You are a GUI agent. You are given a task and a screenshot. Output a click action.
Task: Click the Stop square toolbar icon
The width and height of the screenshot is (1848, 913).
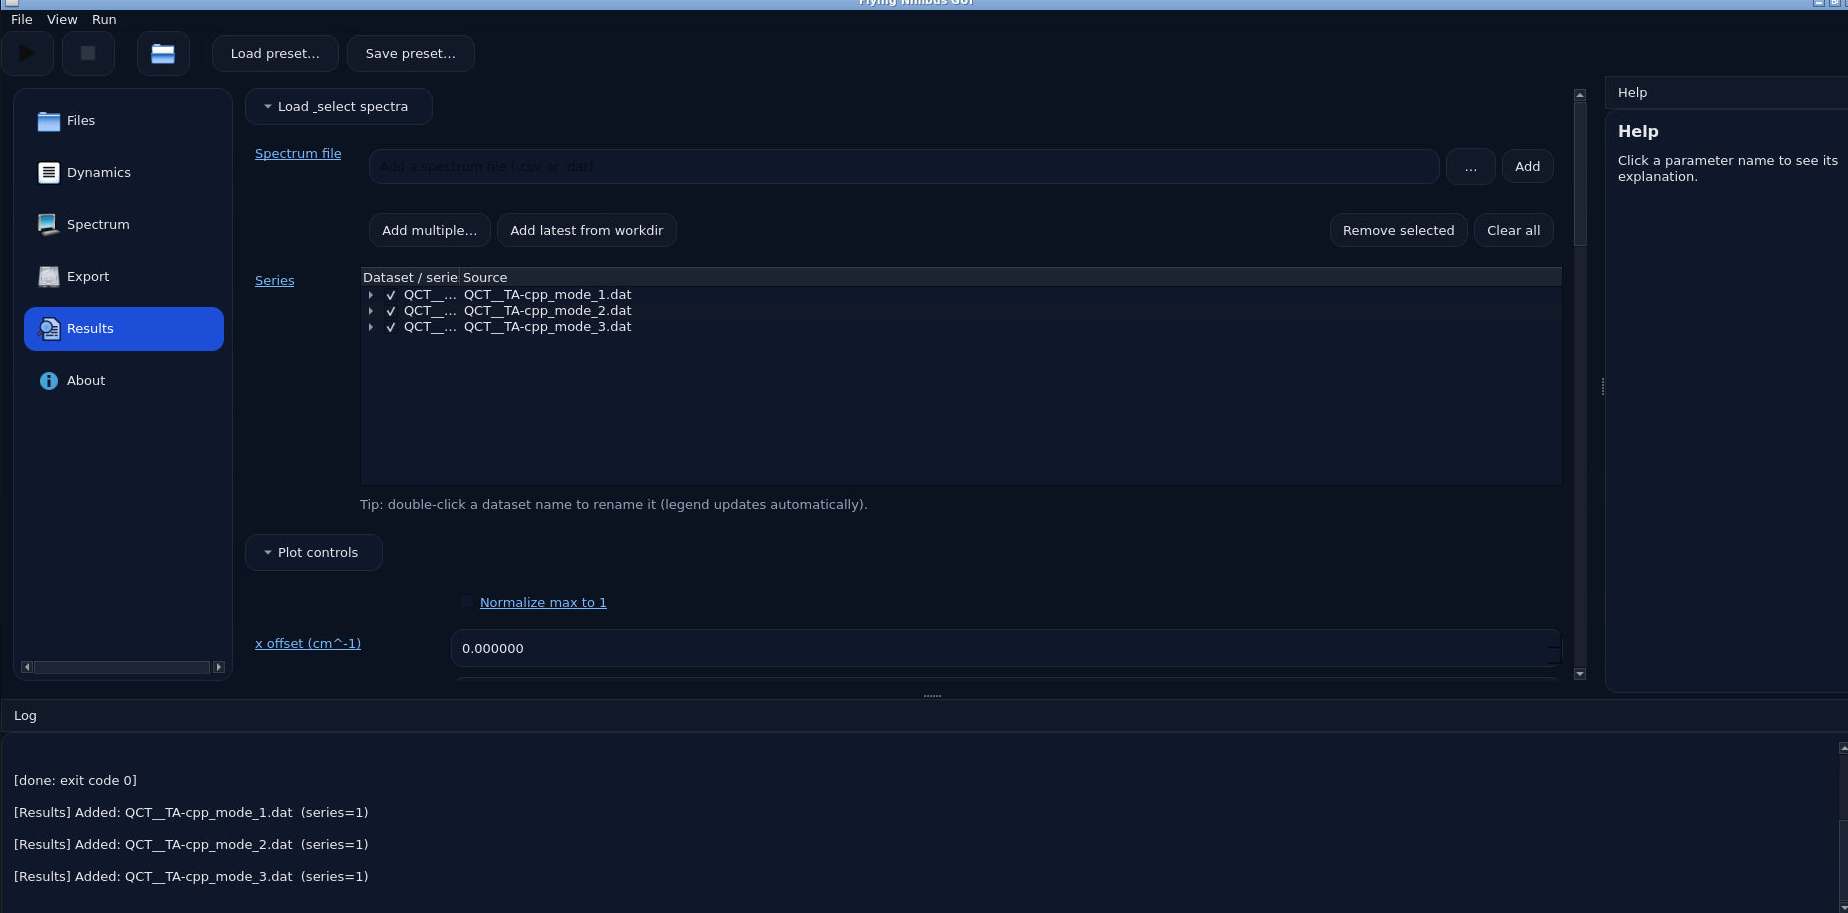88,53
